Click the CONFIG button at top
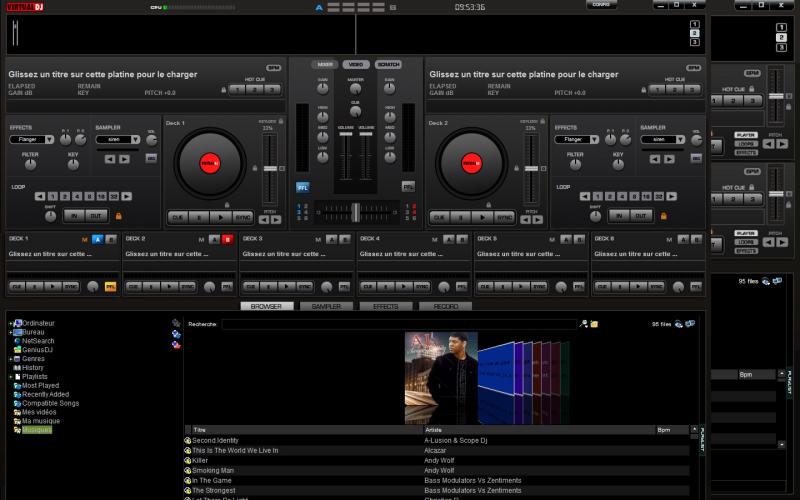Image resolution: width=800 pixels, height=500 pixels. click(x=601, y=5)
